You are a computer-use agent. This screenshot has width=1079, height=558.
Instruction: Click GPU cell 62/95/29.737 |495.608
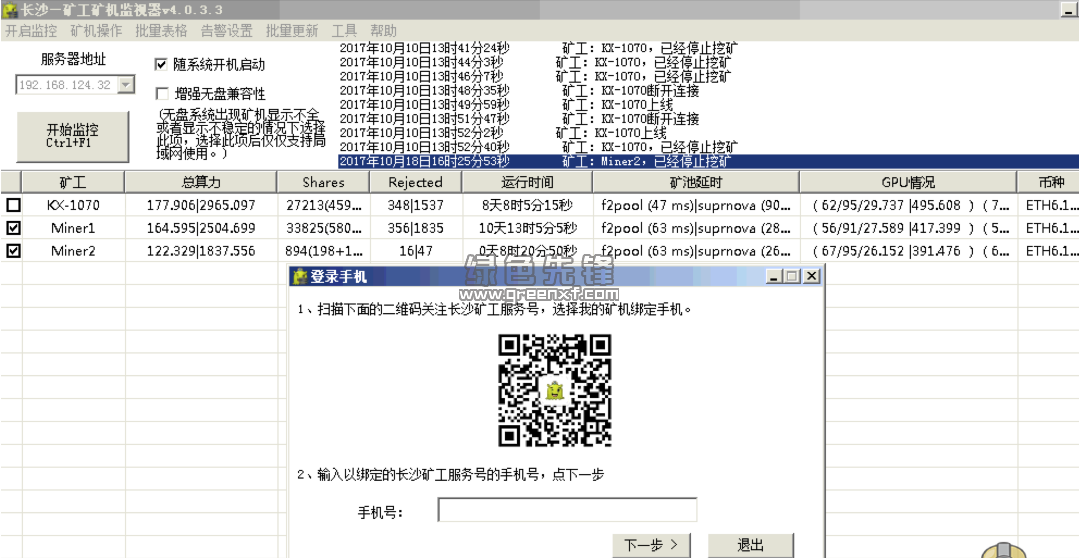click(908, 205)
